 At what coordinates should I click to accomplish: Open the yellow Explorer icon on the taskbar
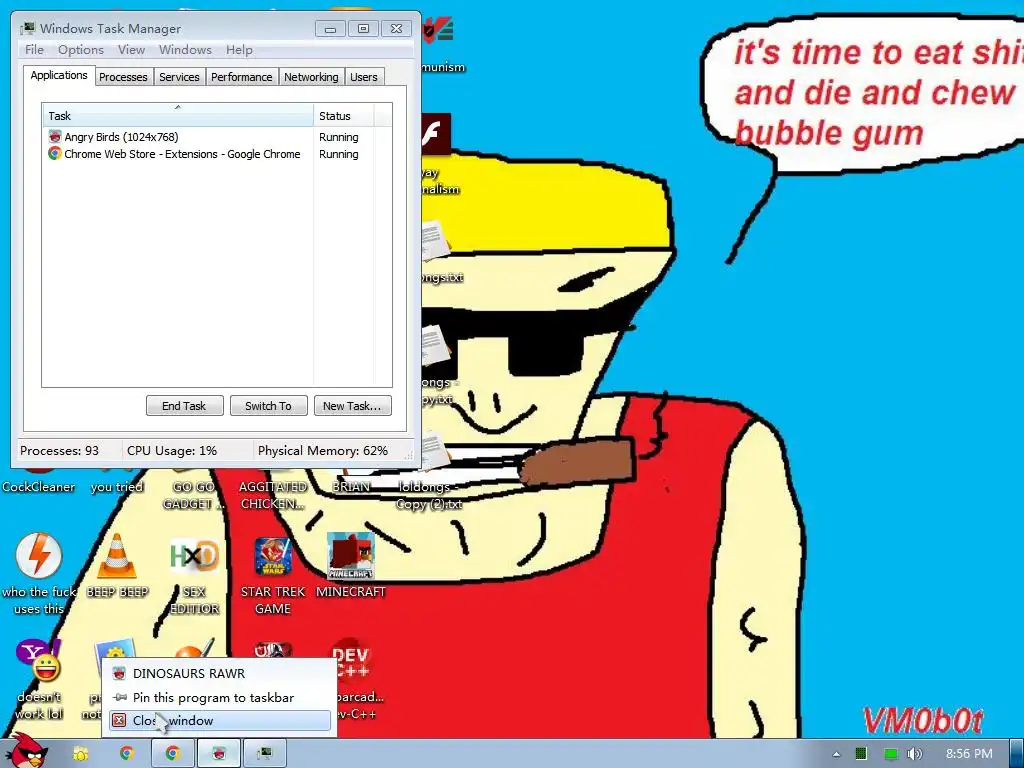(x=81, y=754)
